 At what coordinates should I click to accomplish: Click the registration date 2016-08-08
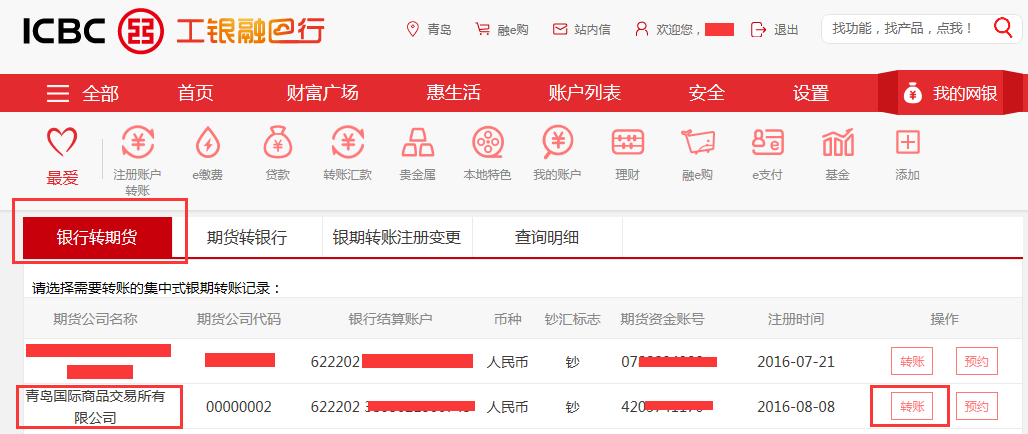pos(796,406)
